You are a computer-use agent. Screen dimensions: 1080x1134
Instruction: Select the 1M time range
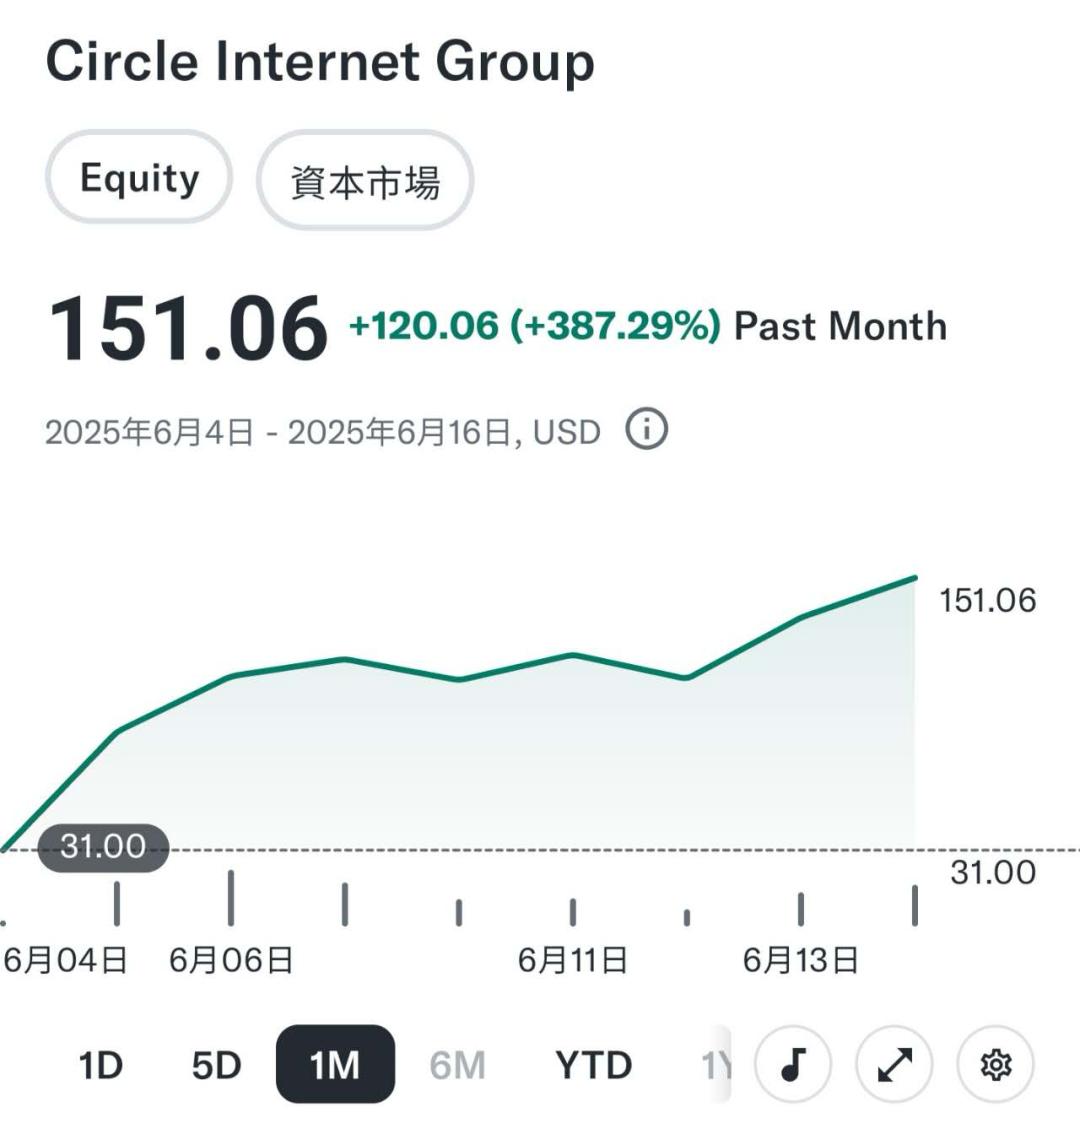click(x=335, y=1065)
